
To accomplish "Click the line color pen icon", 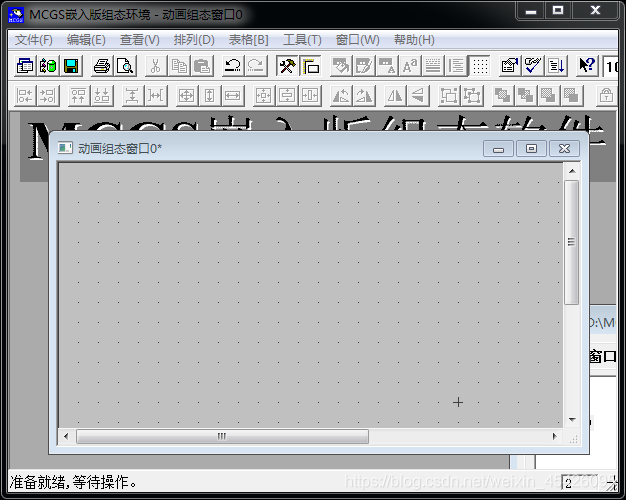I will click(x=364, y=66).
